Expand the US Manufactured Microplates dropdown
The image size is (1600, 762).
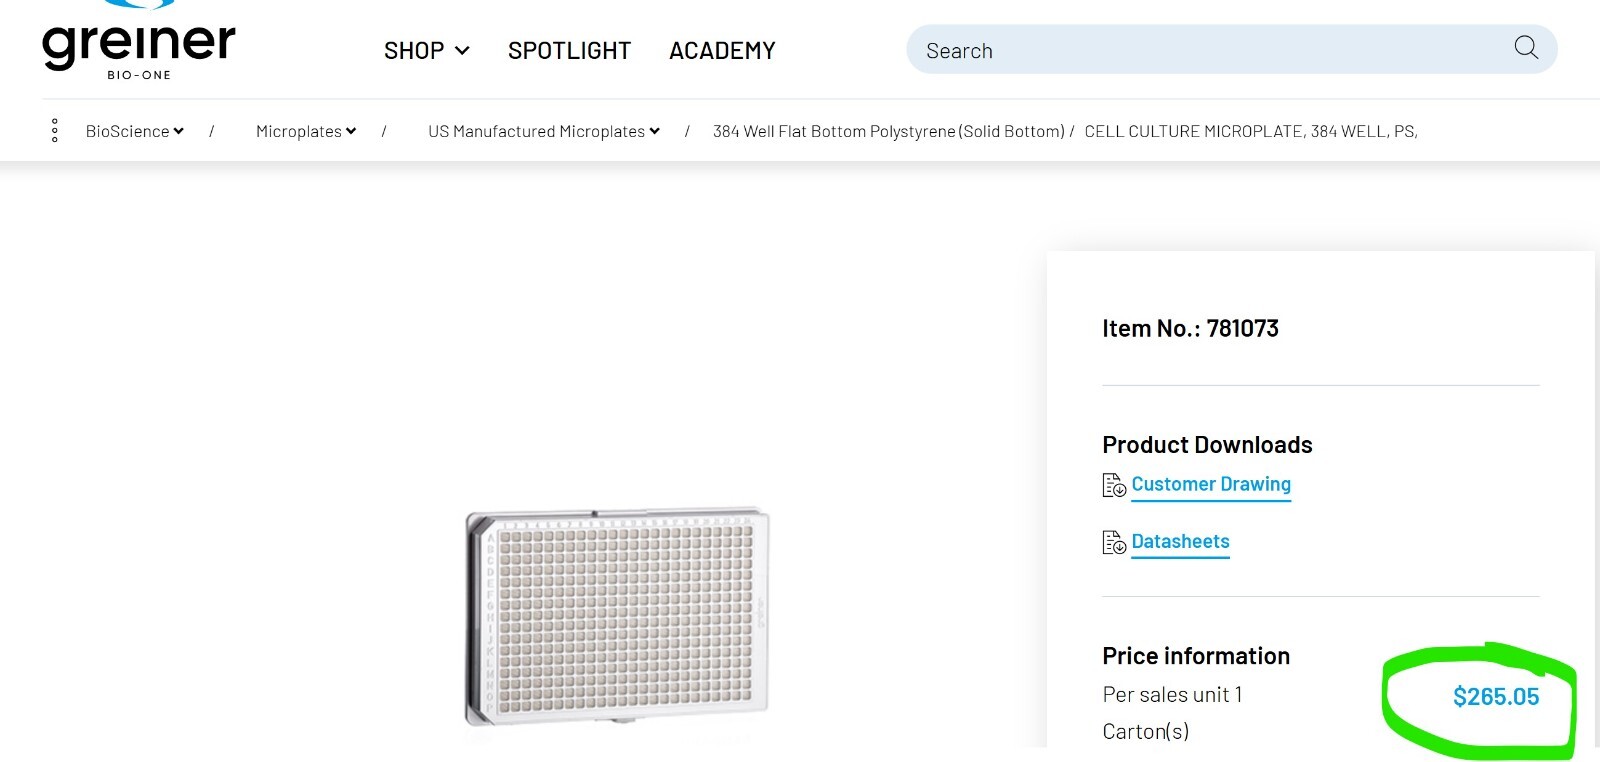point(654,131)
